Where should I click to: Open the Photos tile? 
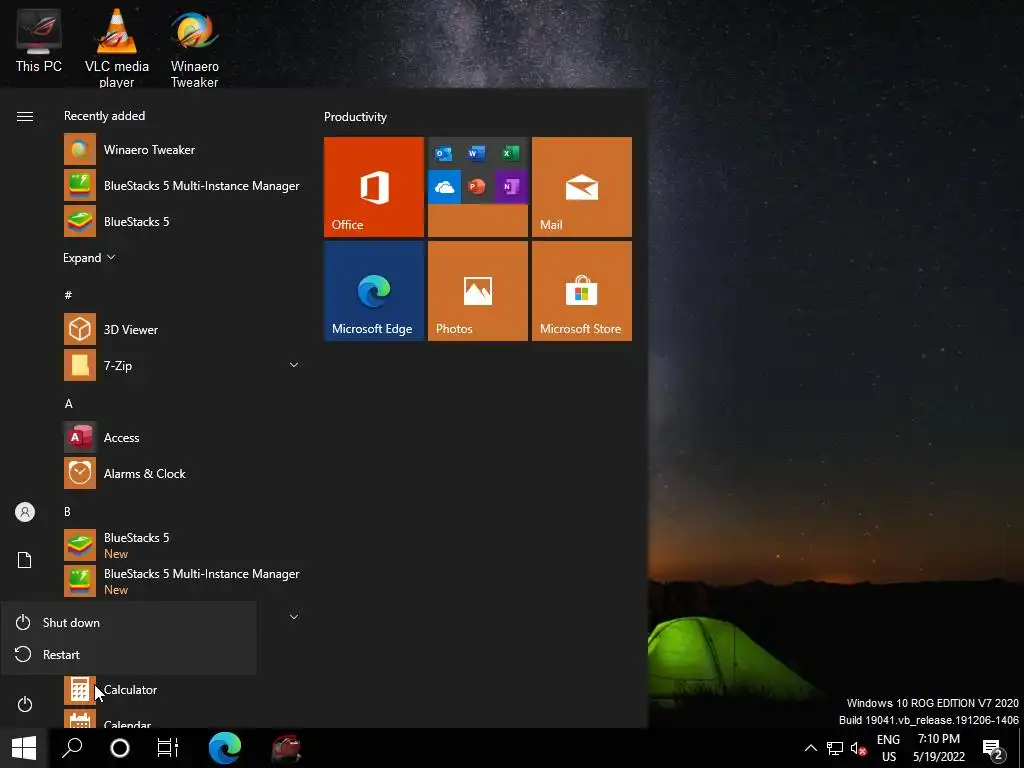pos(477,291)
